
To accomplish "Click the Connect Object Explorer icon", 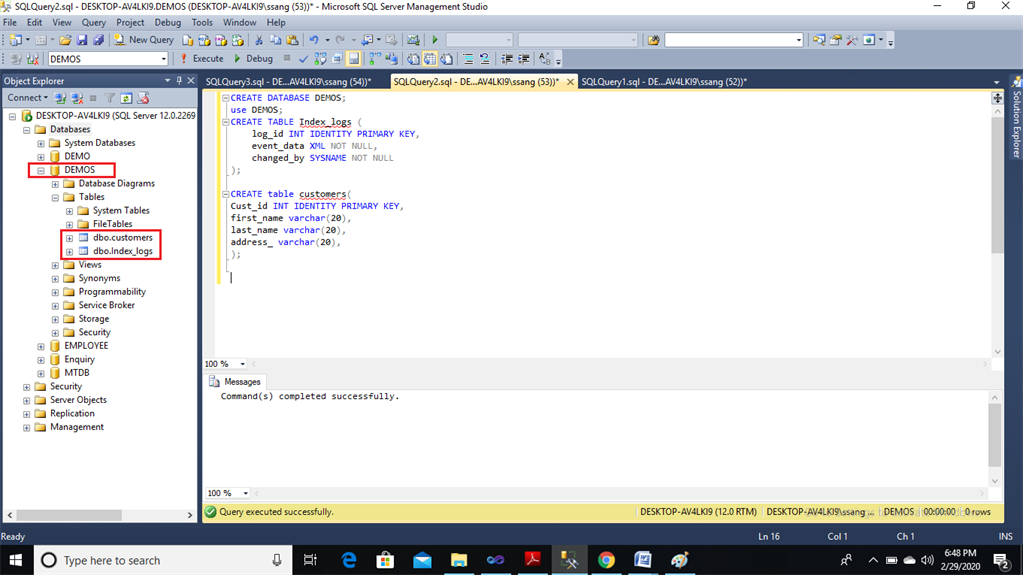I will (x=61, y=98).
